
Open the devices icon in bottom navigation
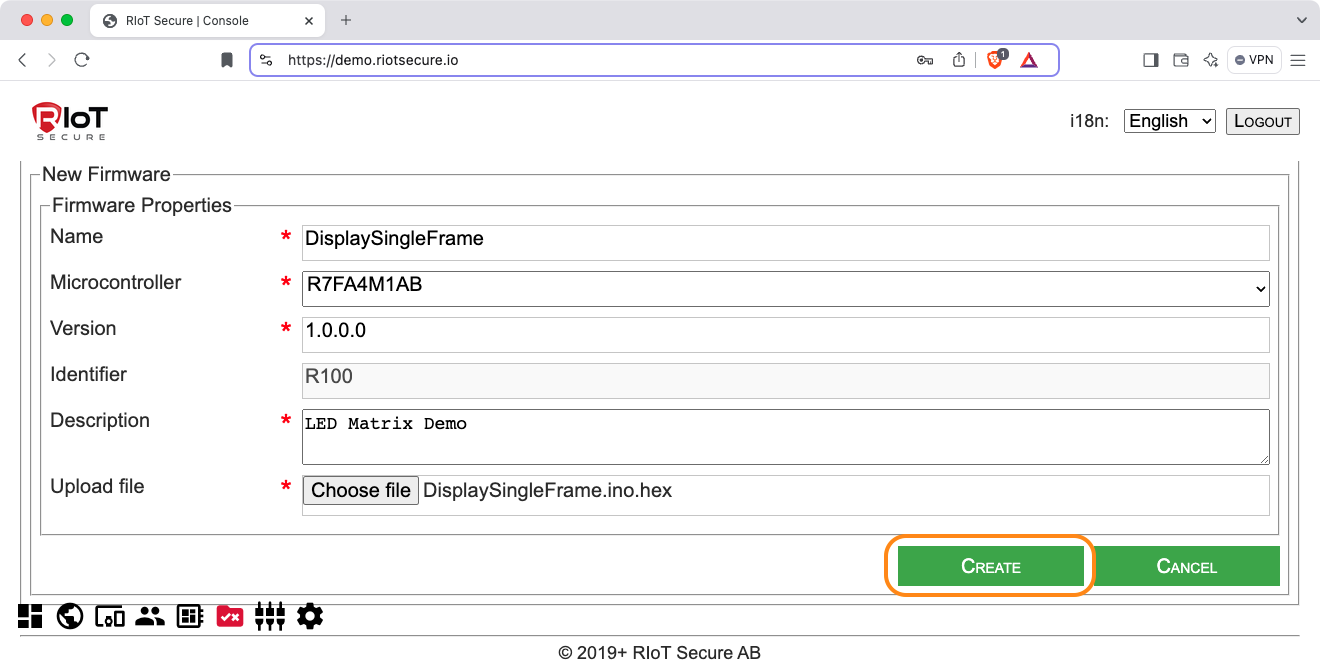[110, 616]
